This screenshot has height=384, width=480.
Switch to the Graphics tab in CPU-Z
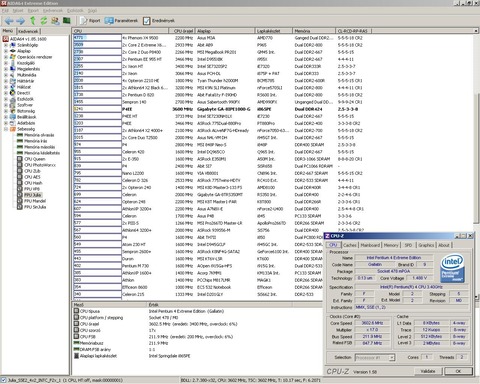coord(426,245)
